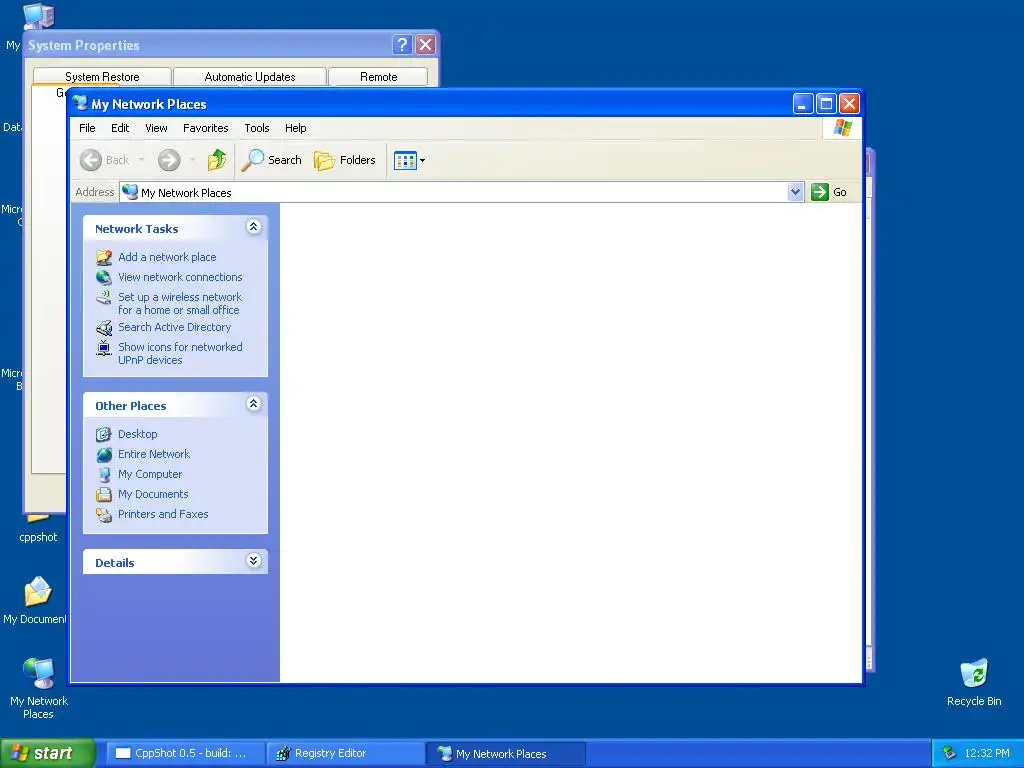Click My Network Places taskbar button

(x=506, y=754)
